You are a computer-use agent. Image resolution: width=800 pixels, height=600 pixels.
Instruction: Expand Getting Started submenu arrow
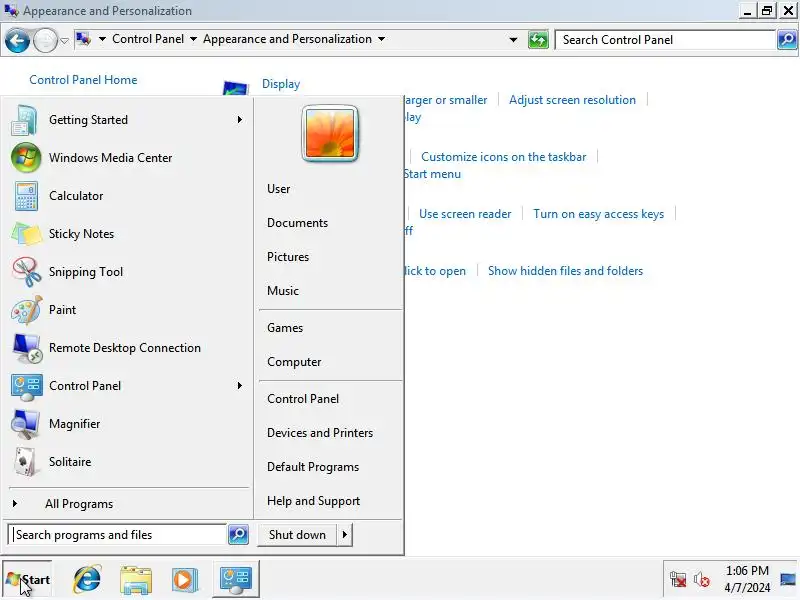tap(240, 119)
